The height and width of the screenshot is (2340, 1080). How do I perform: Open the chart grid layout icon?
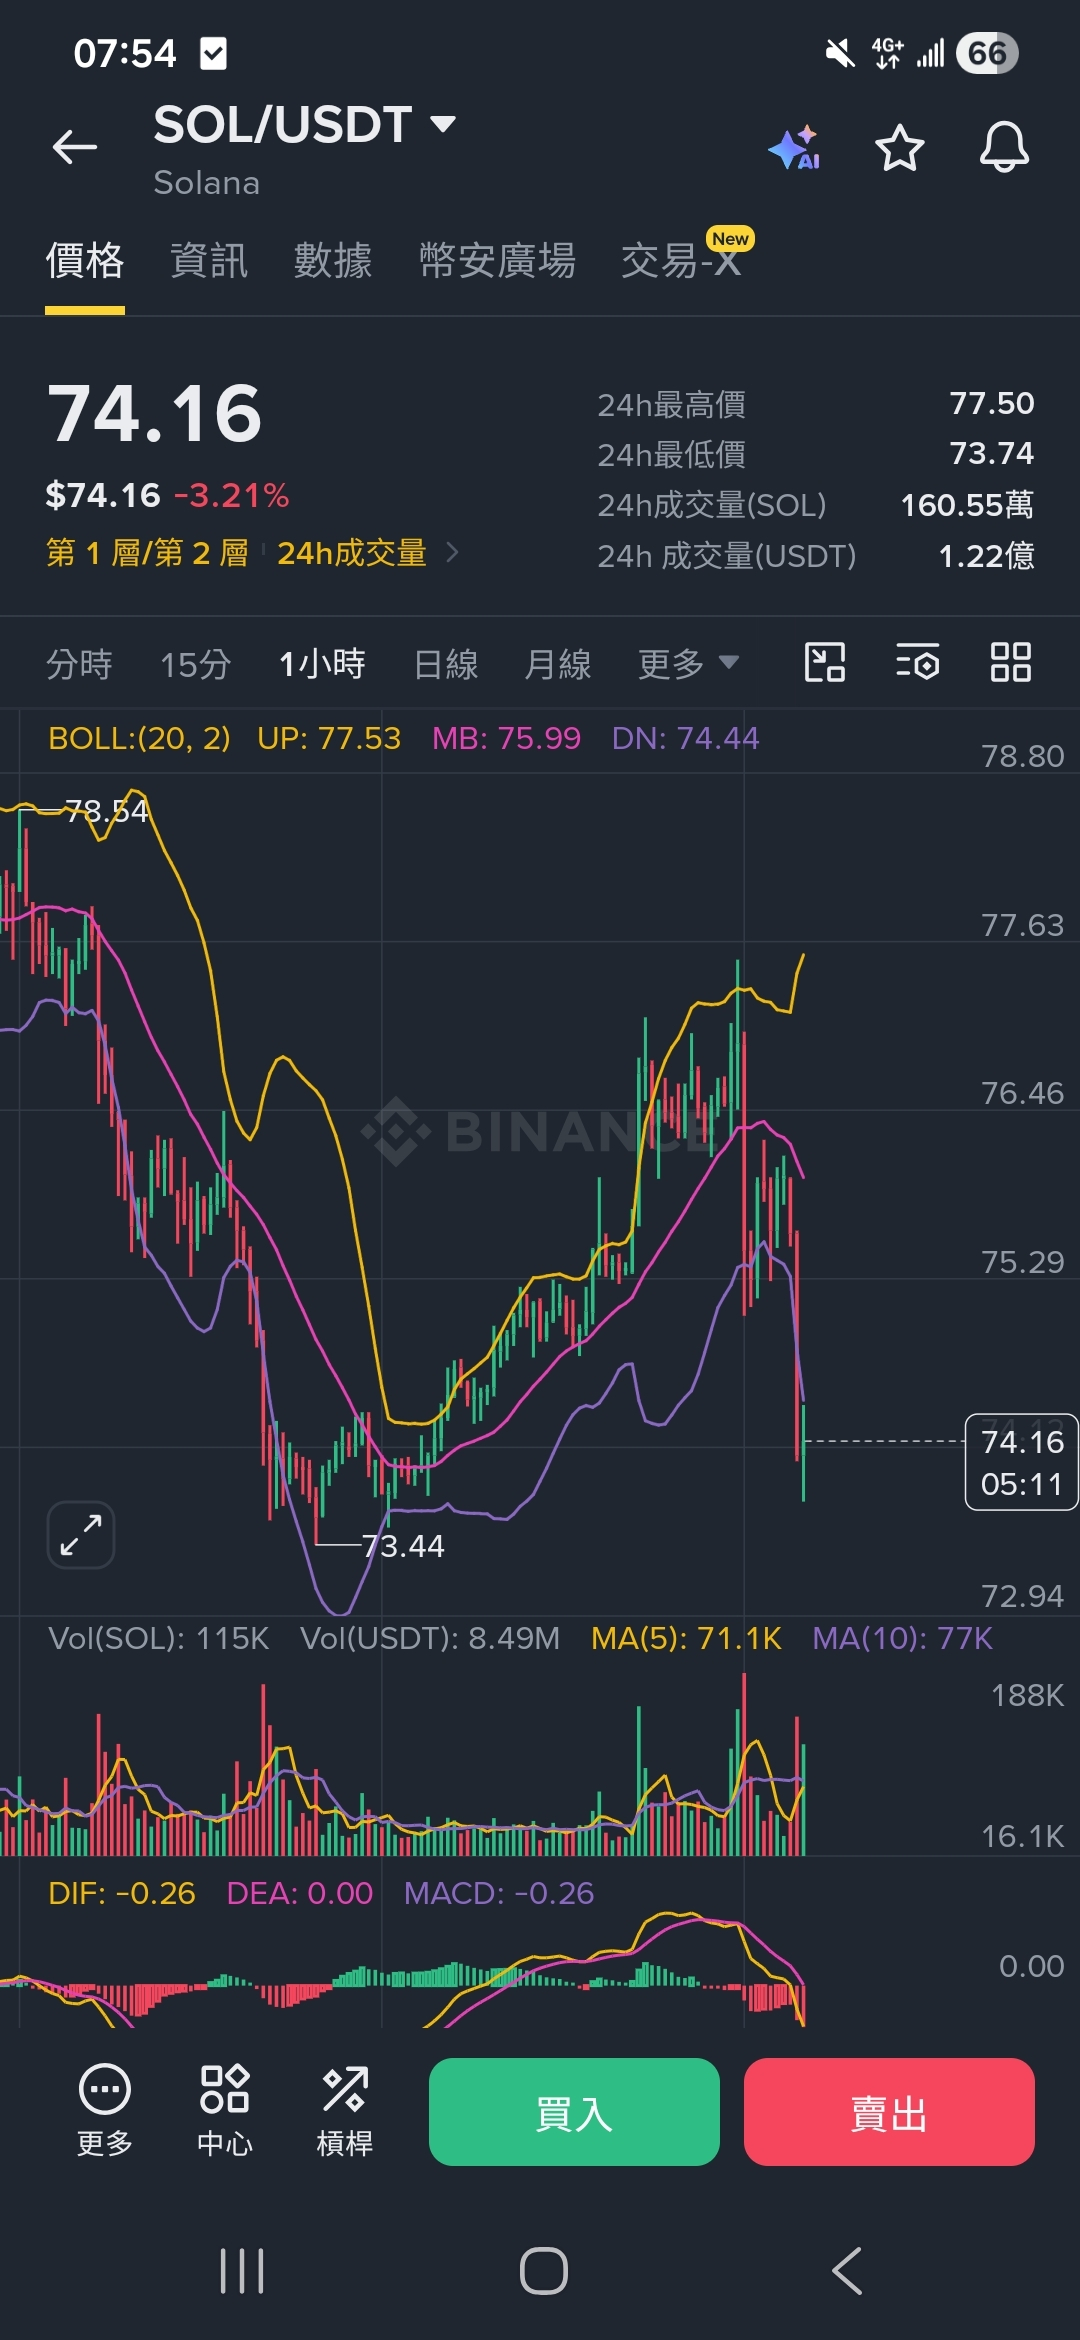click(1010, 662)
